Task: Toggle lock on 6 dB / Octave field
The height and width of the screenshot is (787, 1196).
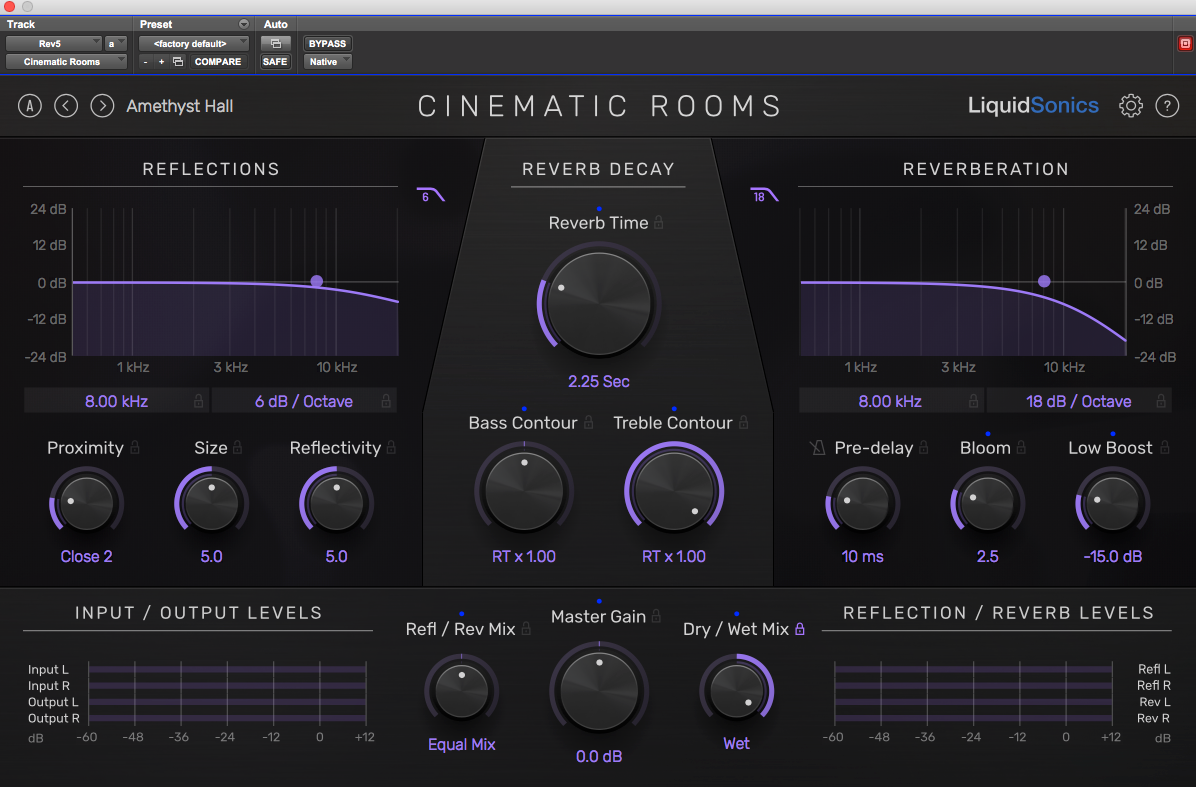Action: [386, 401]
